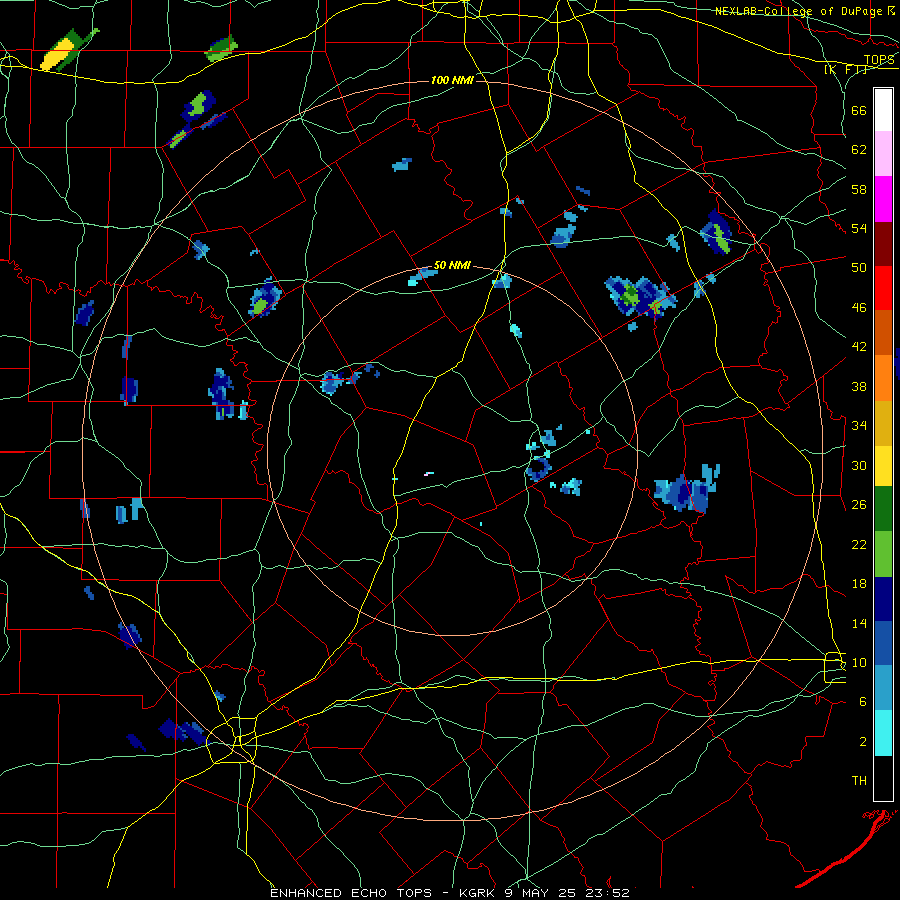Image resolution: width=900 pixels, height=900 pixels.
Task: Click the black TH swatch at scale bottom
Action: [883, 778]
